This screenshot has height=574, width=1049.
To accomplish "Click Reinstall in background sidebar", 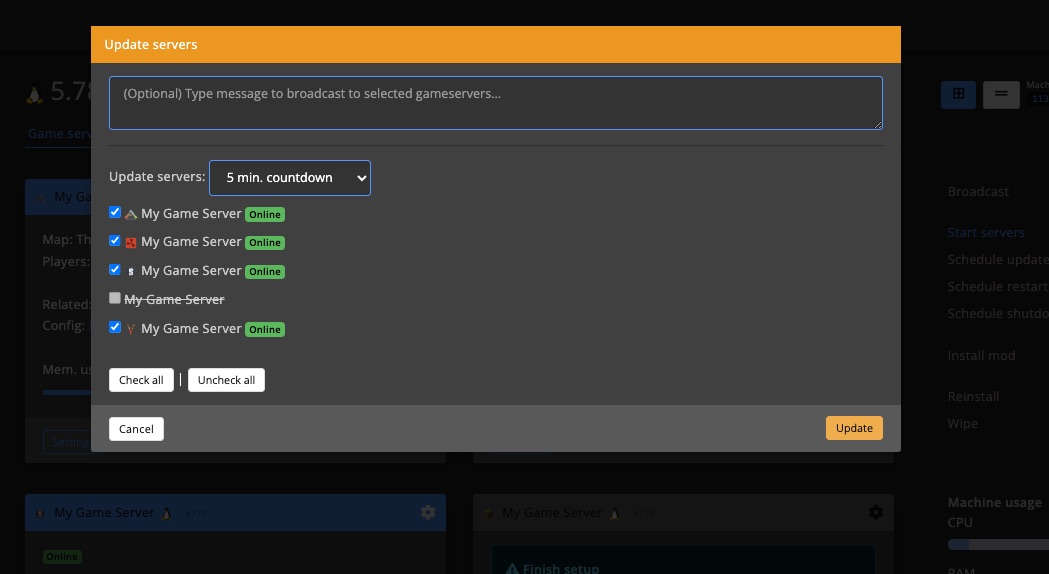I will (973, 397).
